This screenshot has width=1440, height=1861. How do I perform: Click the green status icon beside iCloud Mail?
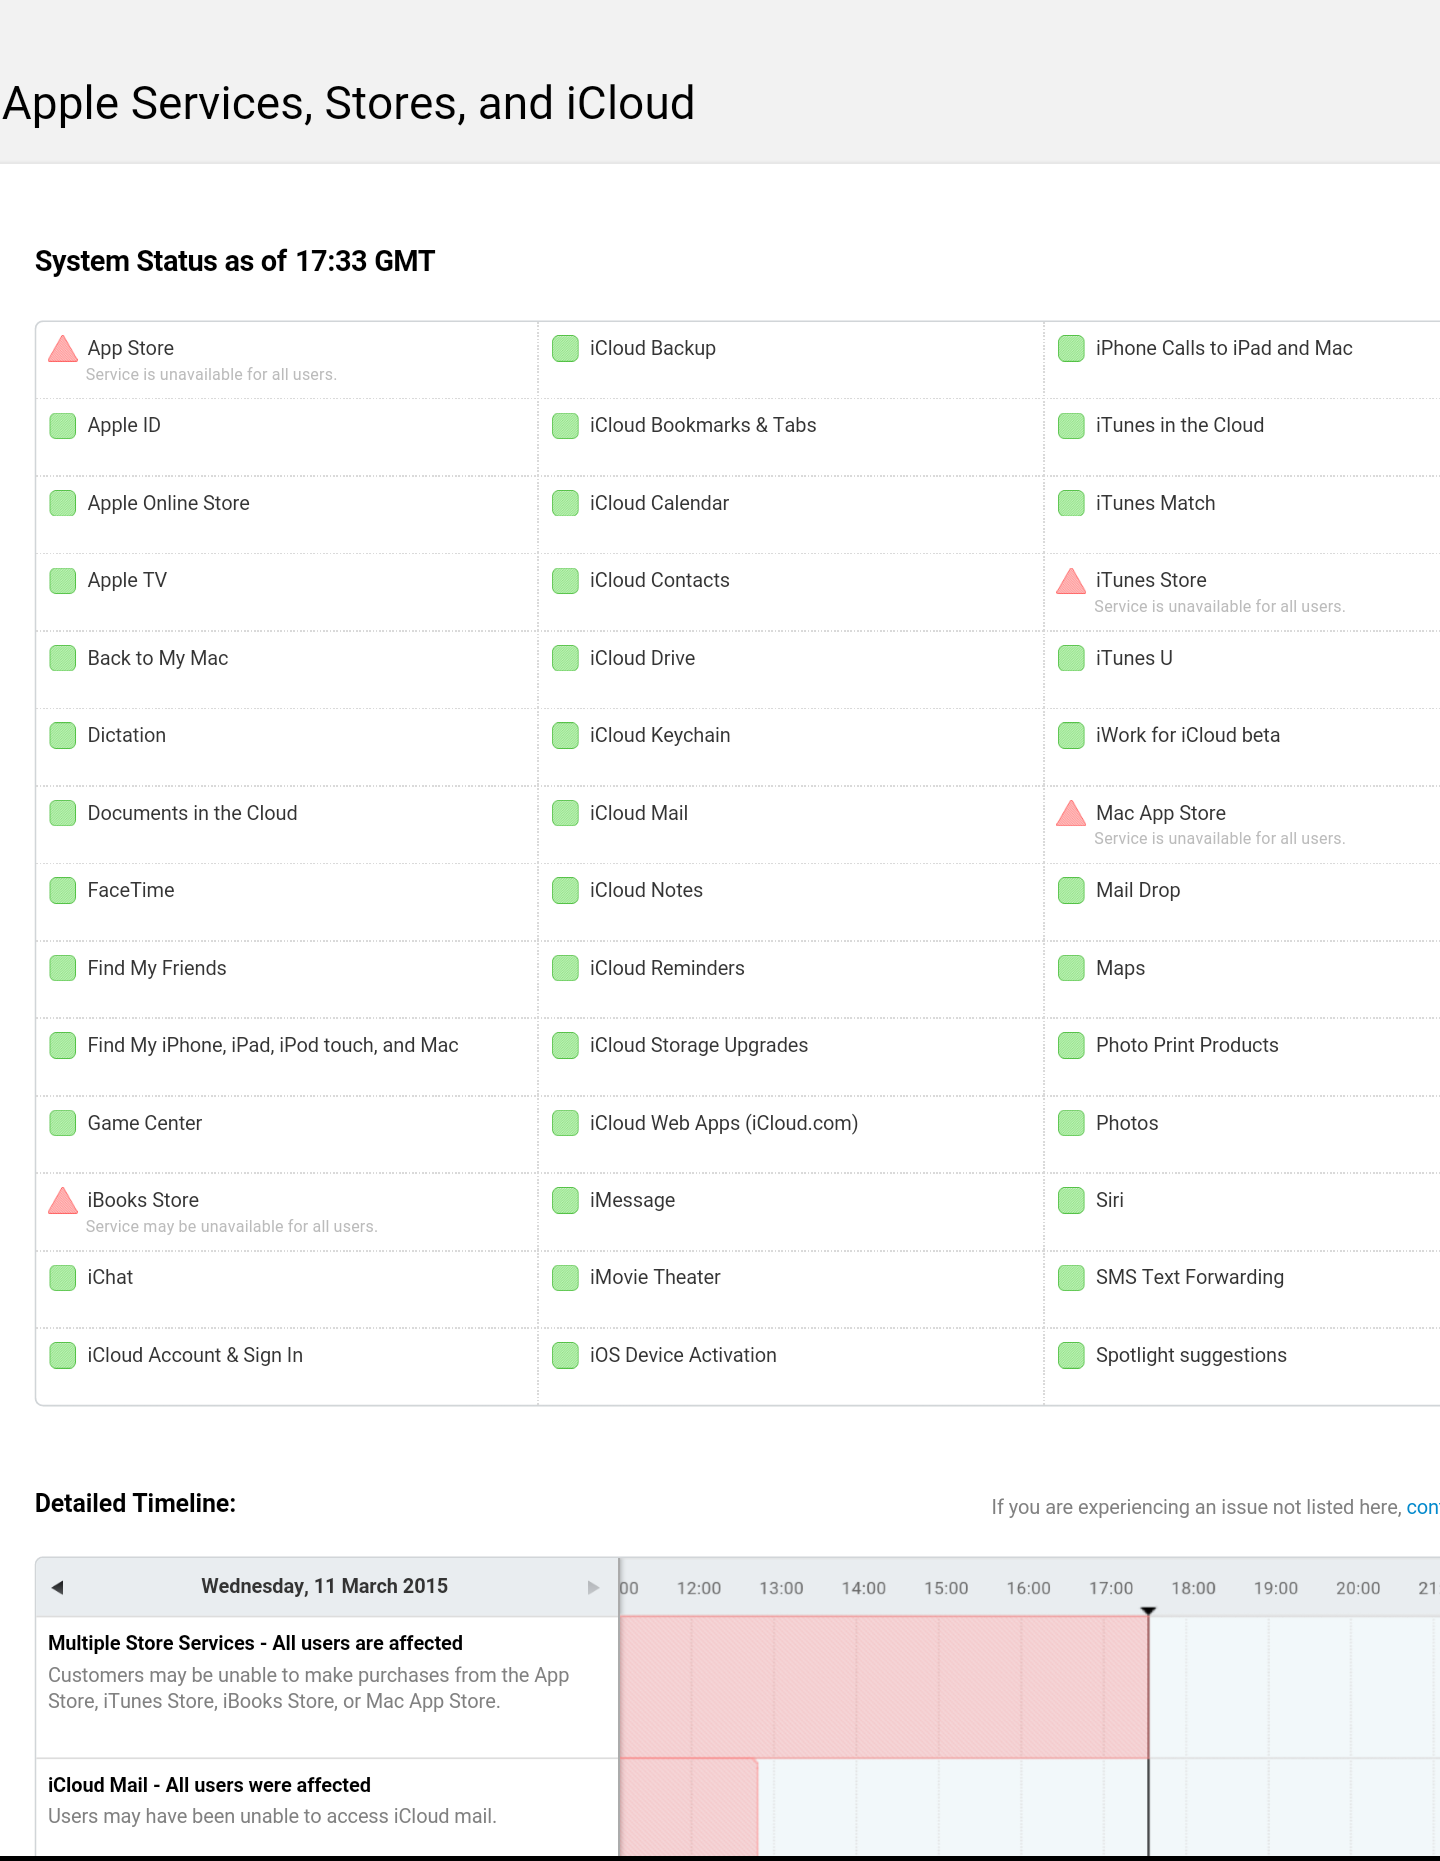click(x=565, y=813)
